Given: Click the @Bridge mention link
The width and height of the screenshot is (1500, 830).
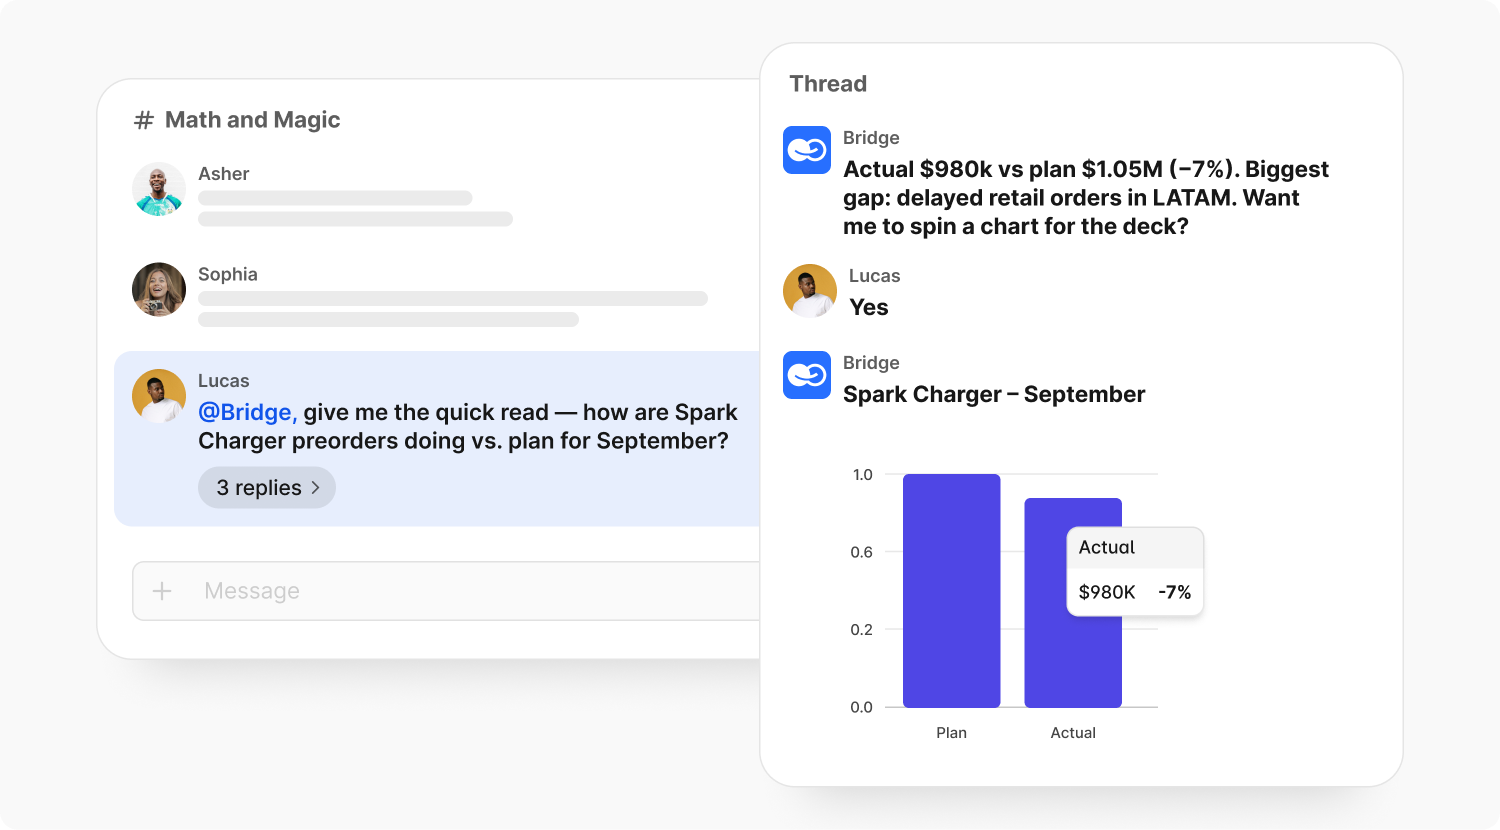Looking at the screenshot, I should [x=247, y=412].
